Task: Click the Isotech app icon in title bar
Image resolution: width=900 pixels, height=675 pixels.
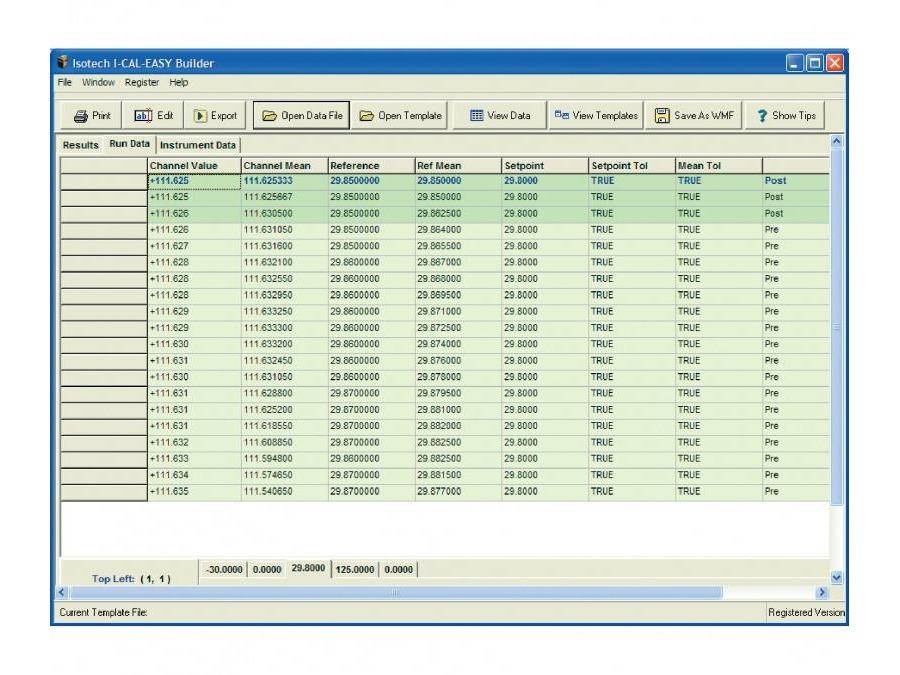Action: (x=62, y=62)
